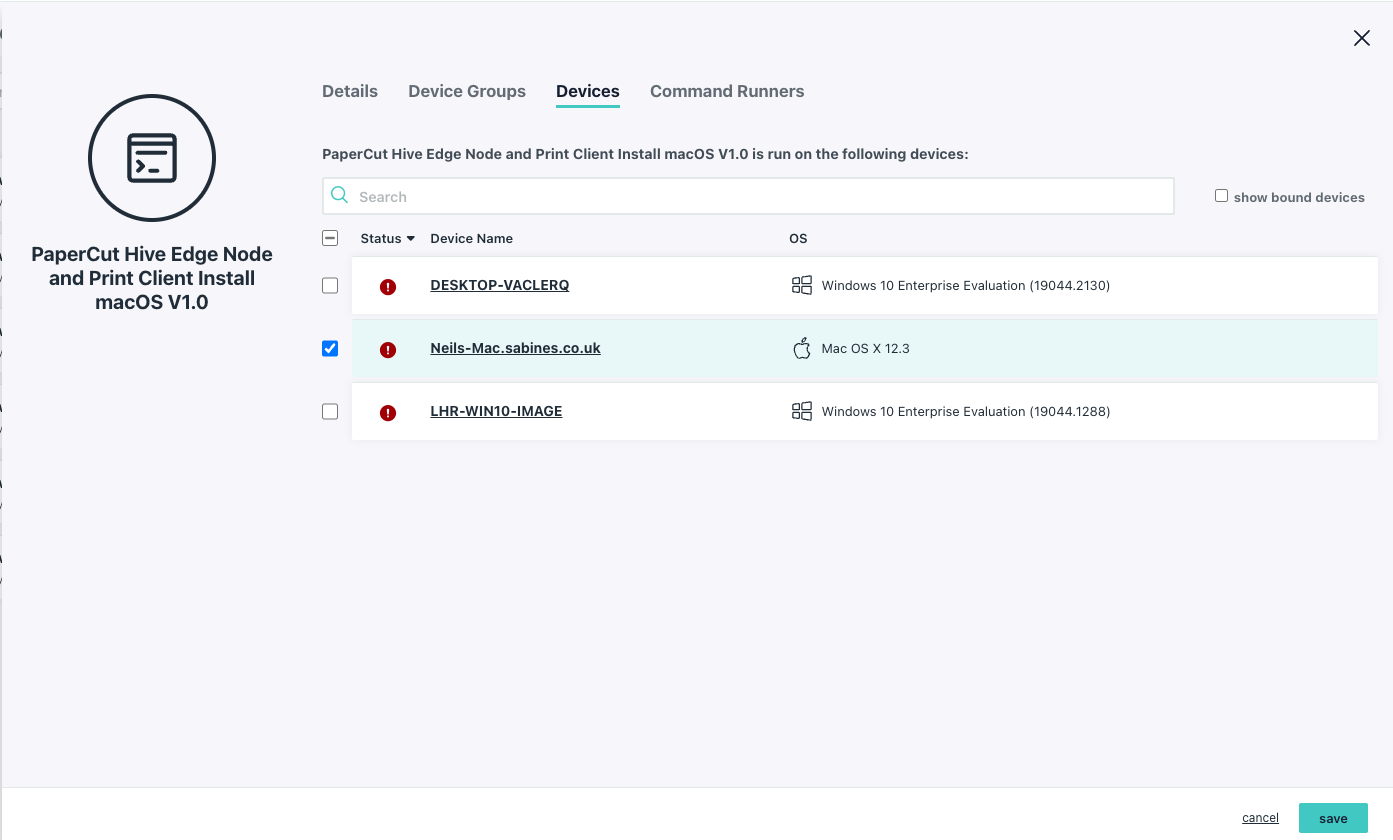Click Windows logo icon in DESKTOP-VACLERQ row

pyautogui.click(x=801, y=285)
